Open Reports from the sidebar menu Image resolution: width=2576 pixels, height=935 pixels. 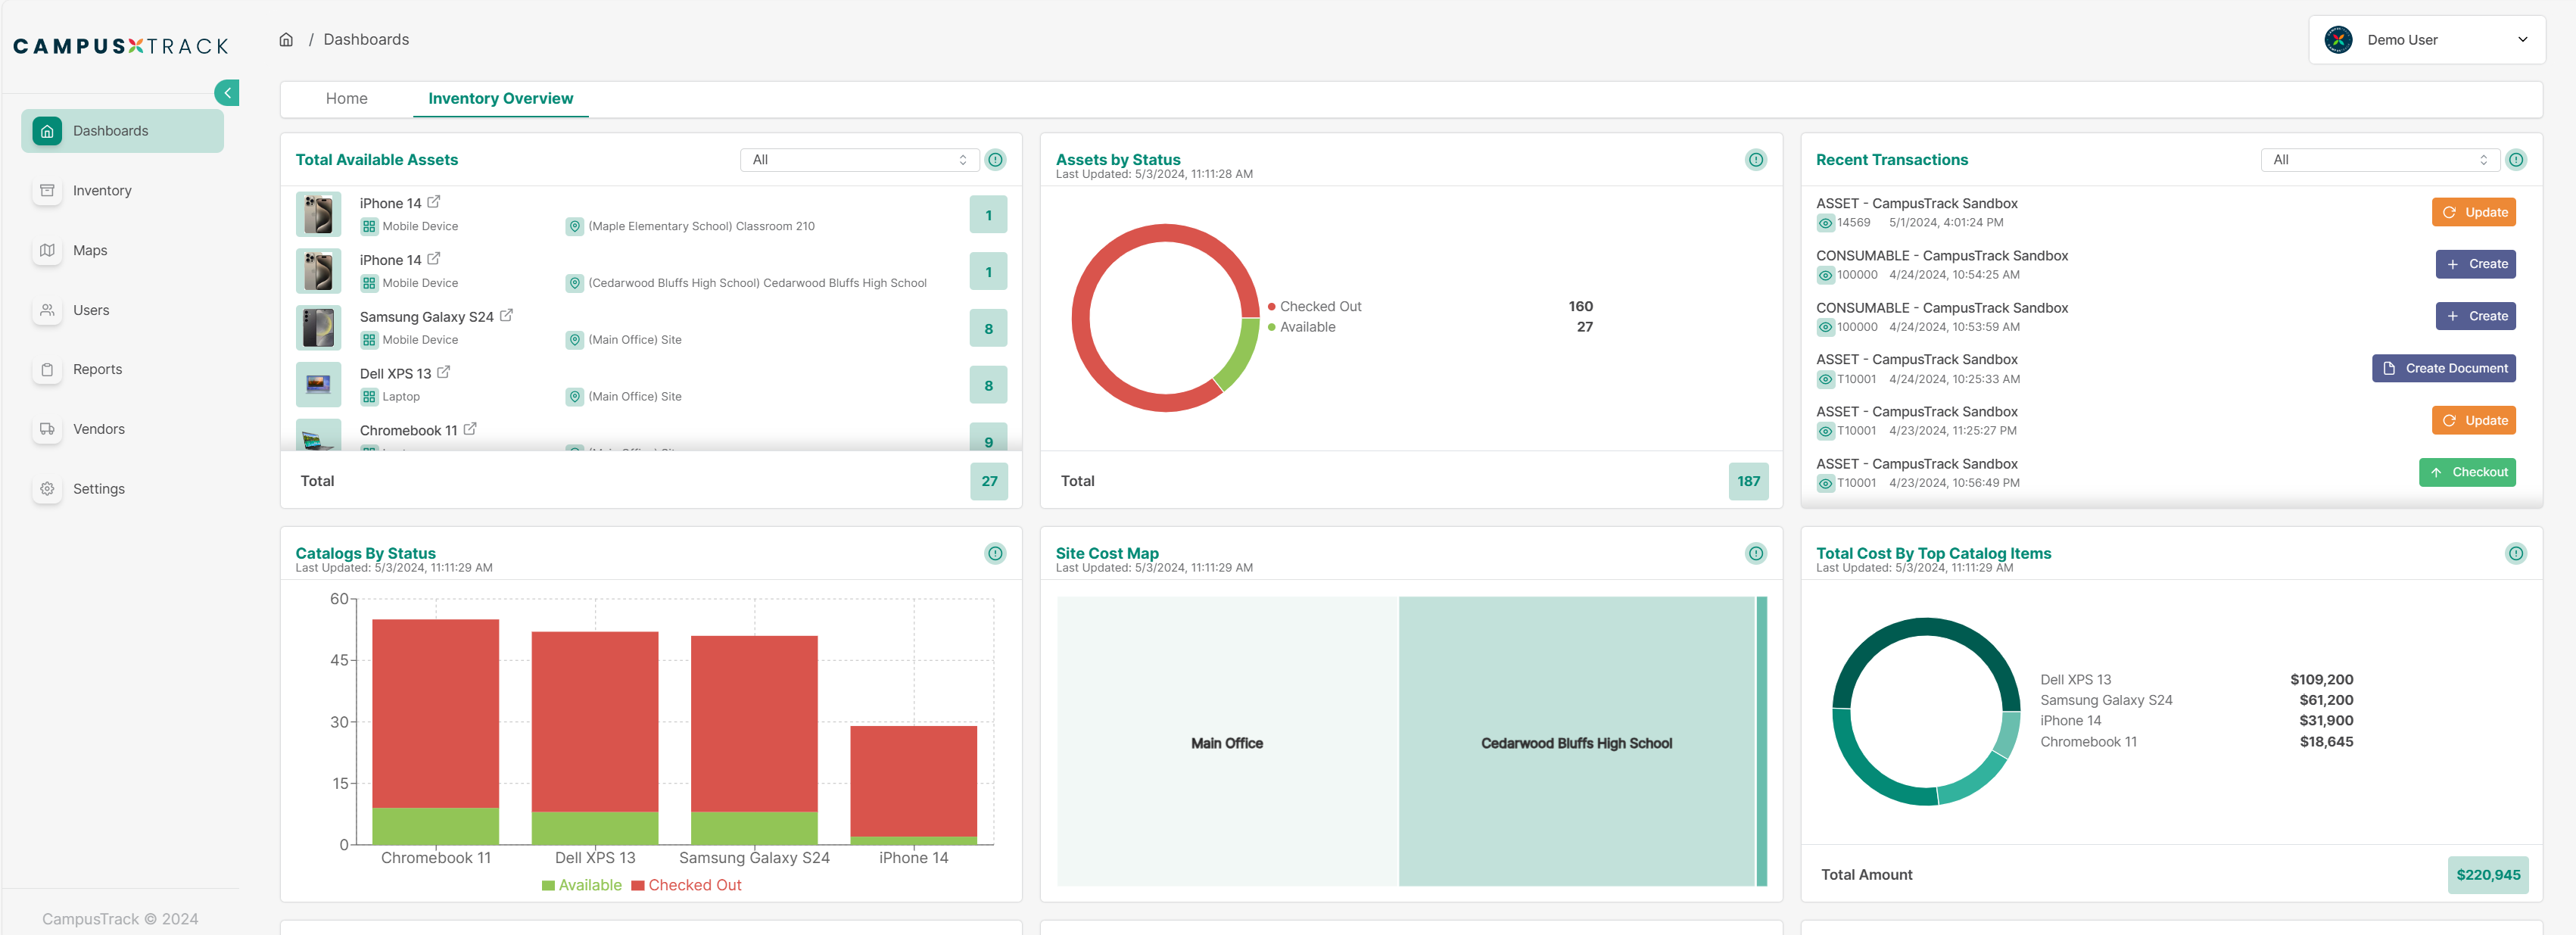[x=97, y=369]
